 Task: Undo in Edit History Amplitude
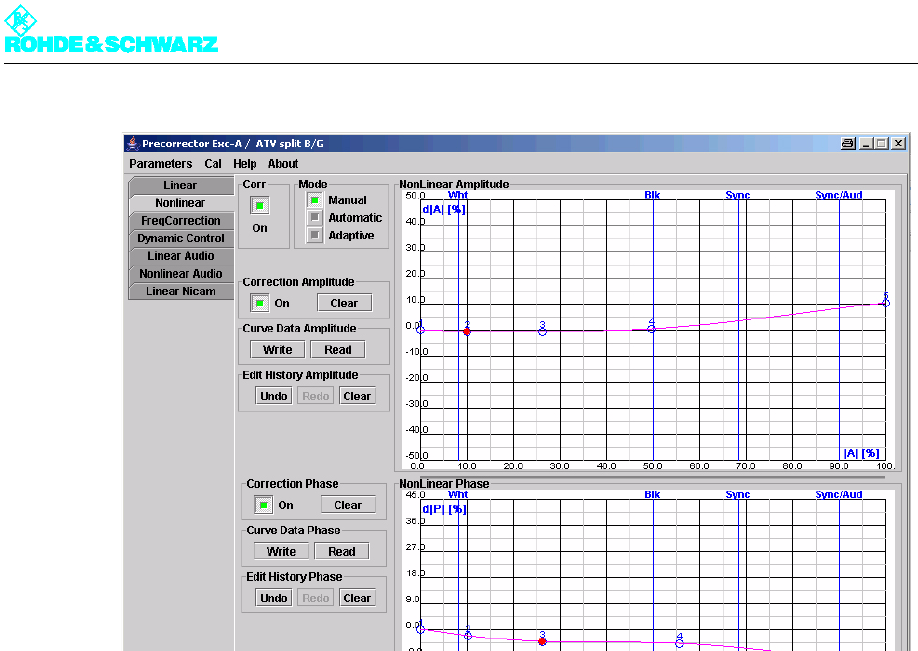(x=273, y=396)
